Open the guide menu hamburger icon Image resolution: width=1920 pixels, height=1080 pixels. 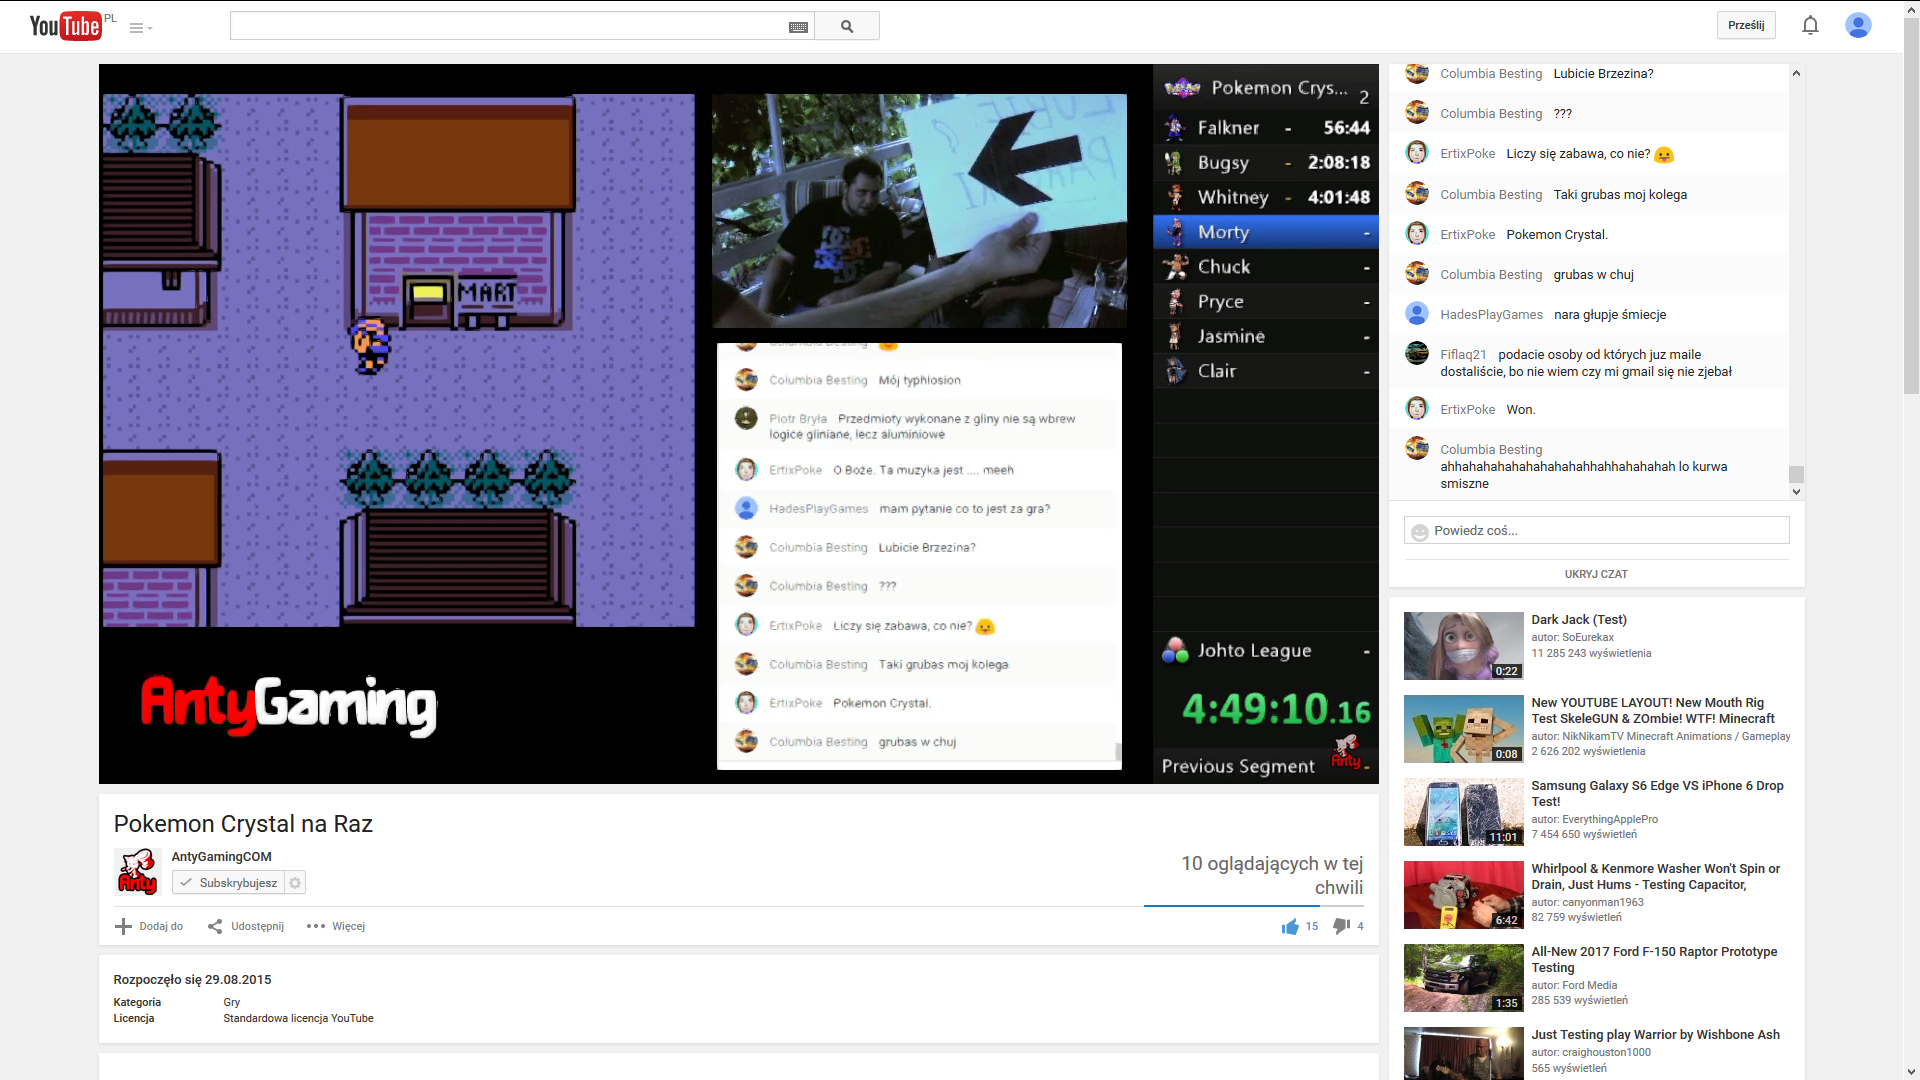point(138,28)
